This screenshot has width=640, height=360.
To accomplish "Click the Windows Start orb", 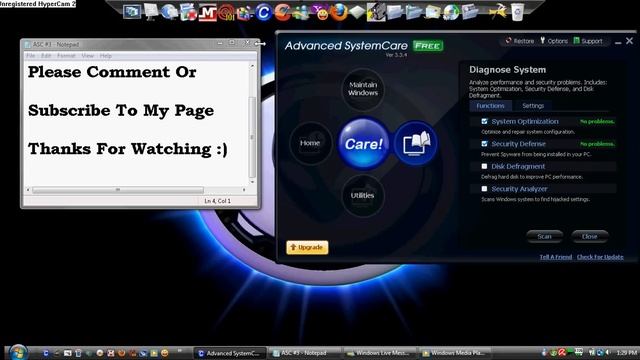I will (18, 352).
